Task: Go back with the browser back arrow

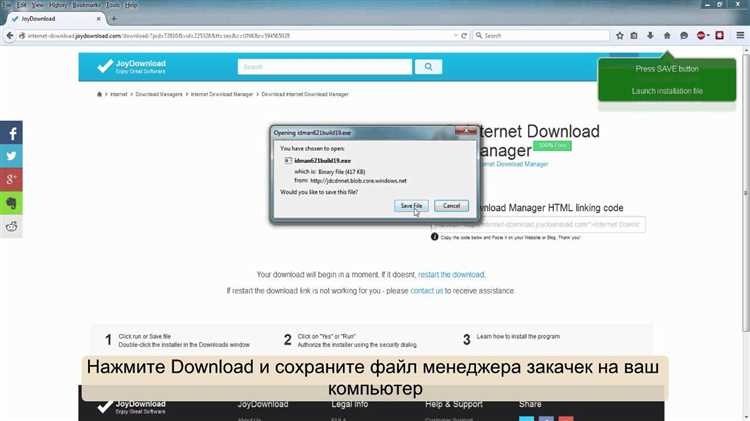Action: pyautogui.click(x=10, y=36)
